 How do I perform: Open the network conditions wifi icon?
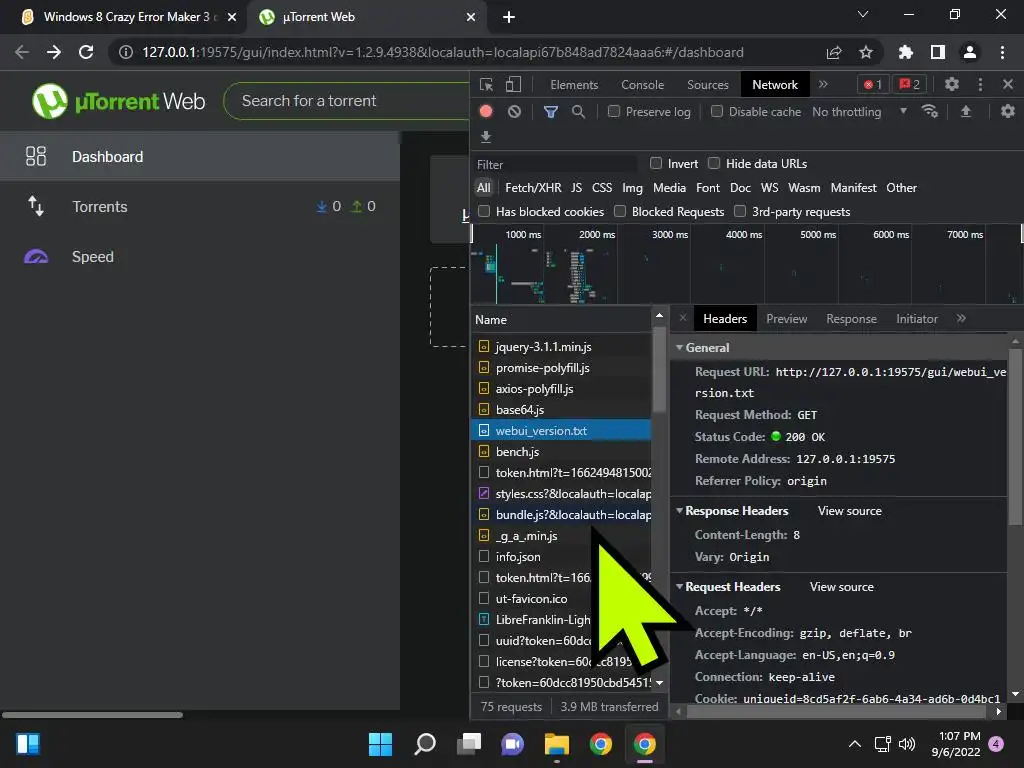point(929,112)
